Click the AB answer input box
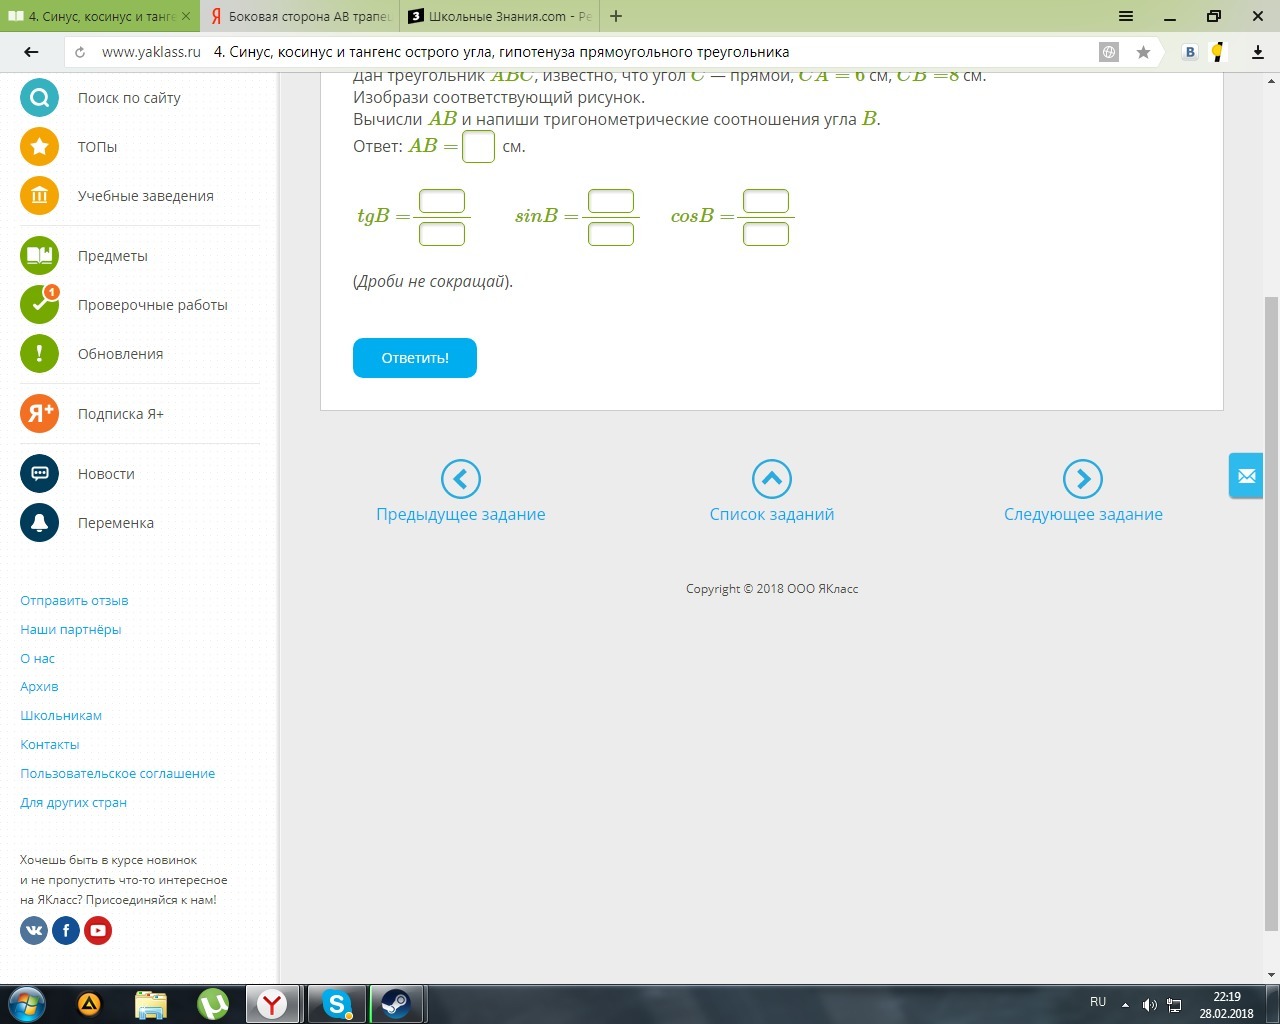 [479, 147]
